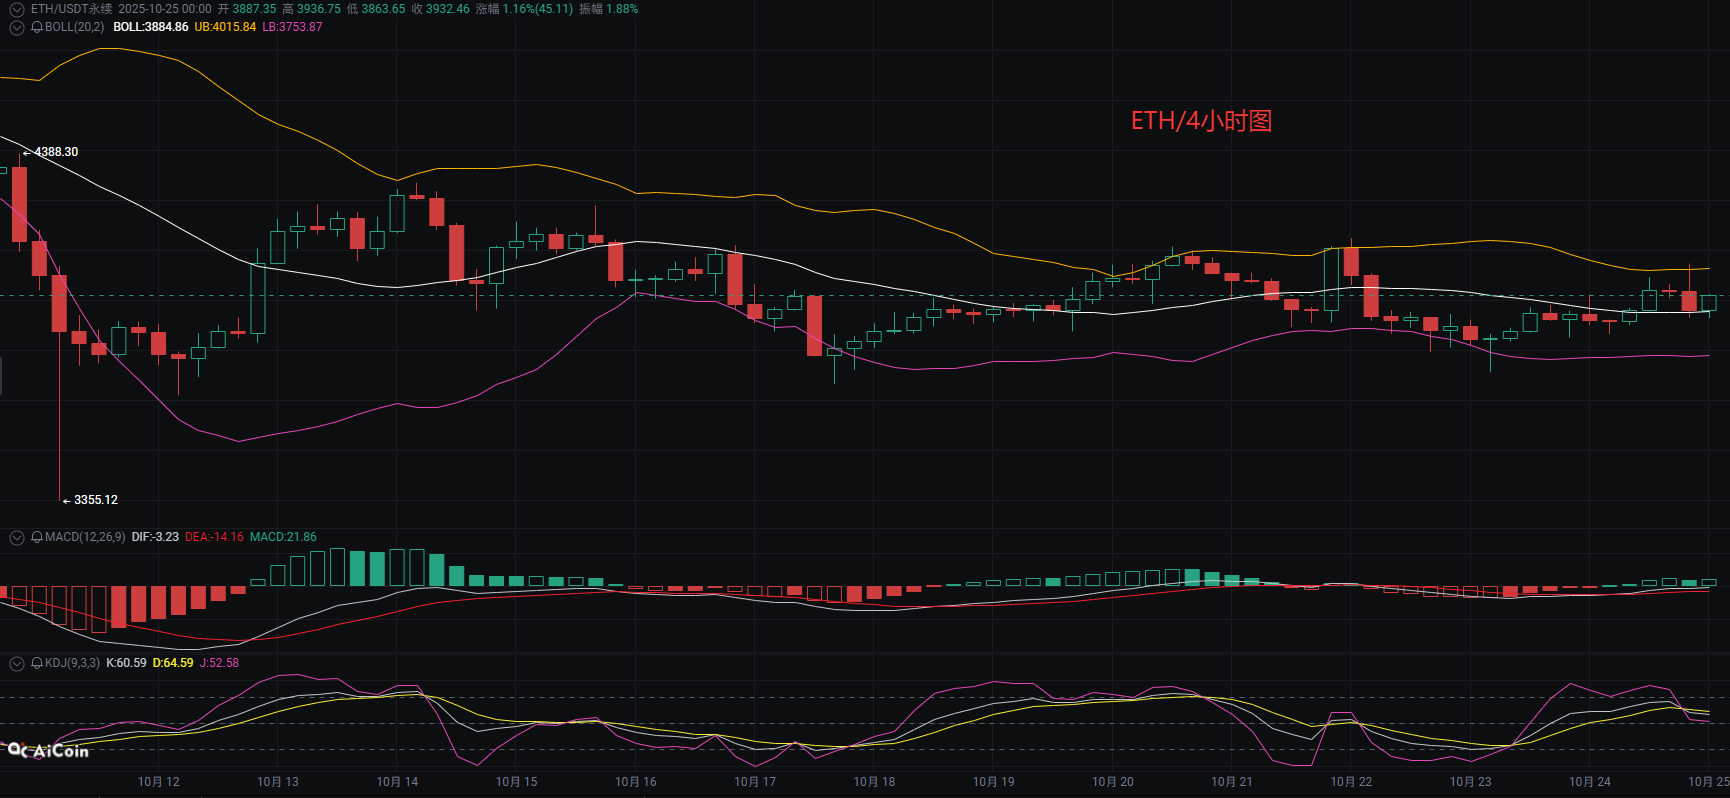Collapse the MACD indicator panel chevron
Image resolution: width=1730 pixels, height=798 pixels.
pyautogui.click(x=16, y=537)
